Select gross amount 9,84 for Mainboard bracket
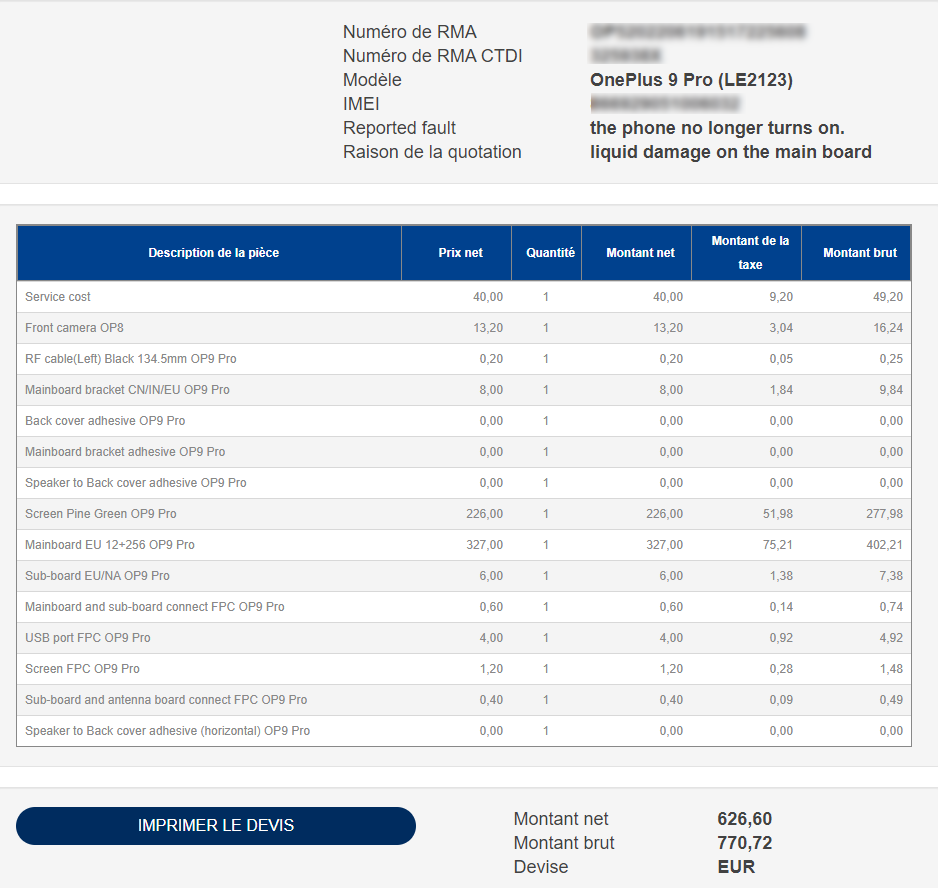The height and width of the screenshot is (888, 938). point(891,390)
